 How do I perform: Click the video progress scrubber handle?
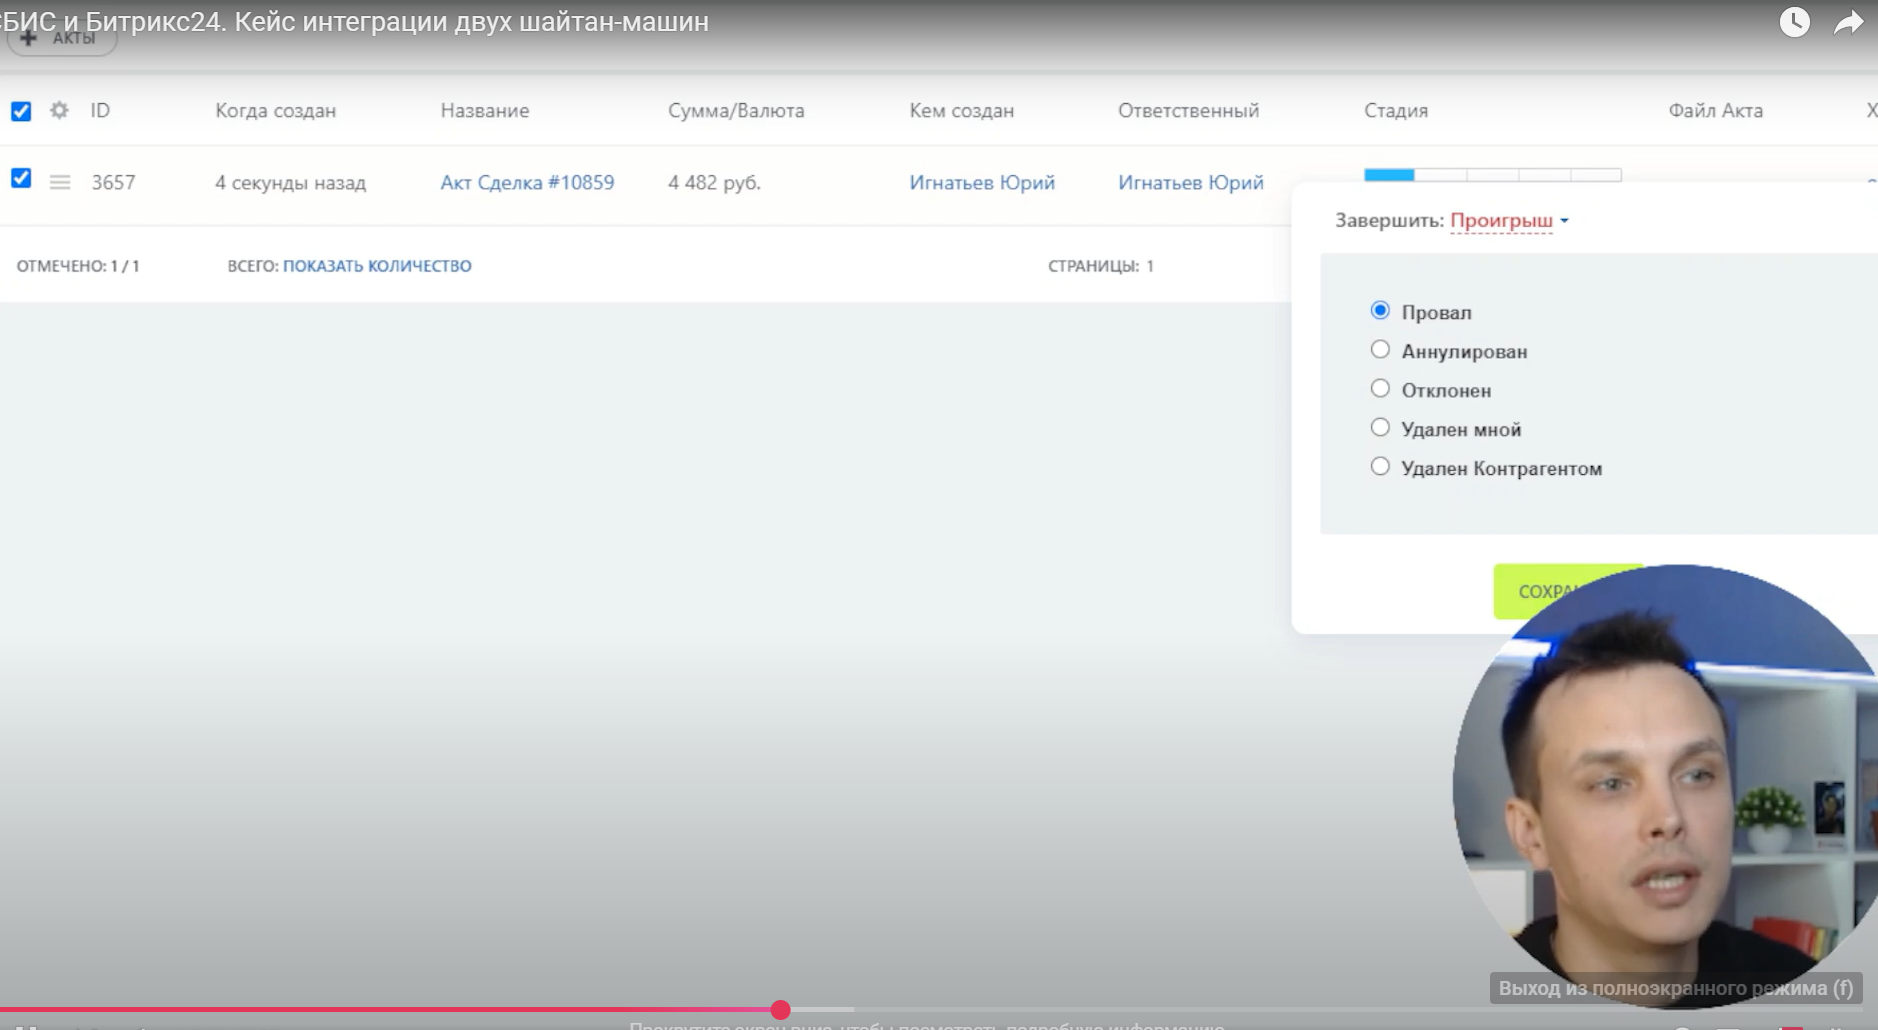pos(781,1010)
